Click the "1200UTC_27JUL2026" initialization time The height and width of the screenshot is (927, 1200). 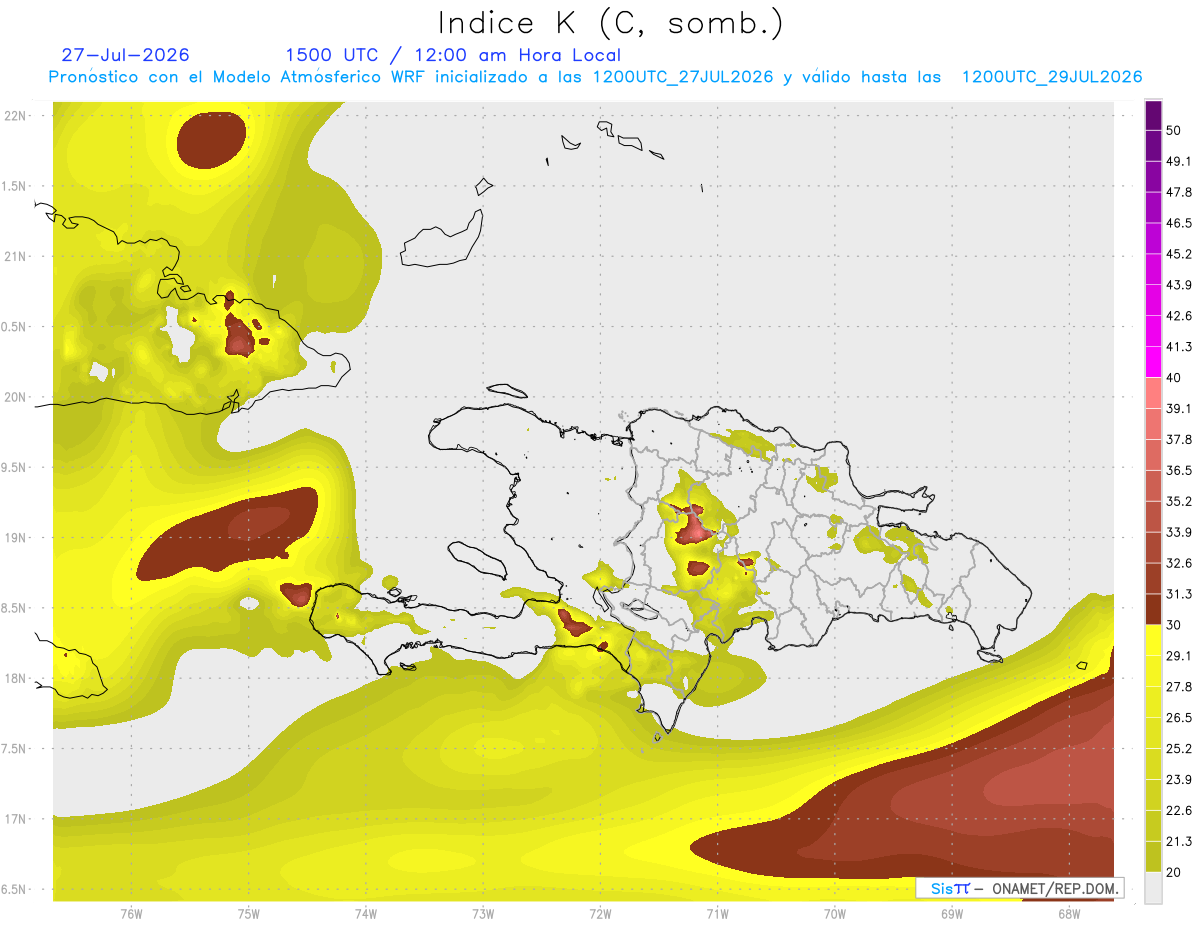click(x=682, y=77)
